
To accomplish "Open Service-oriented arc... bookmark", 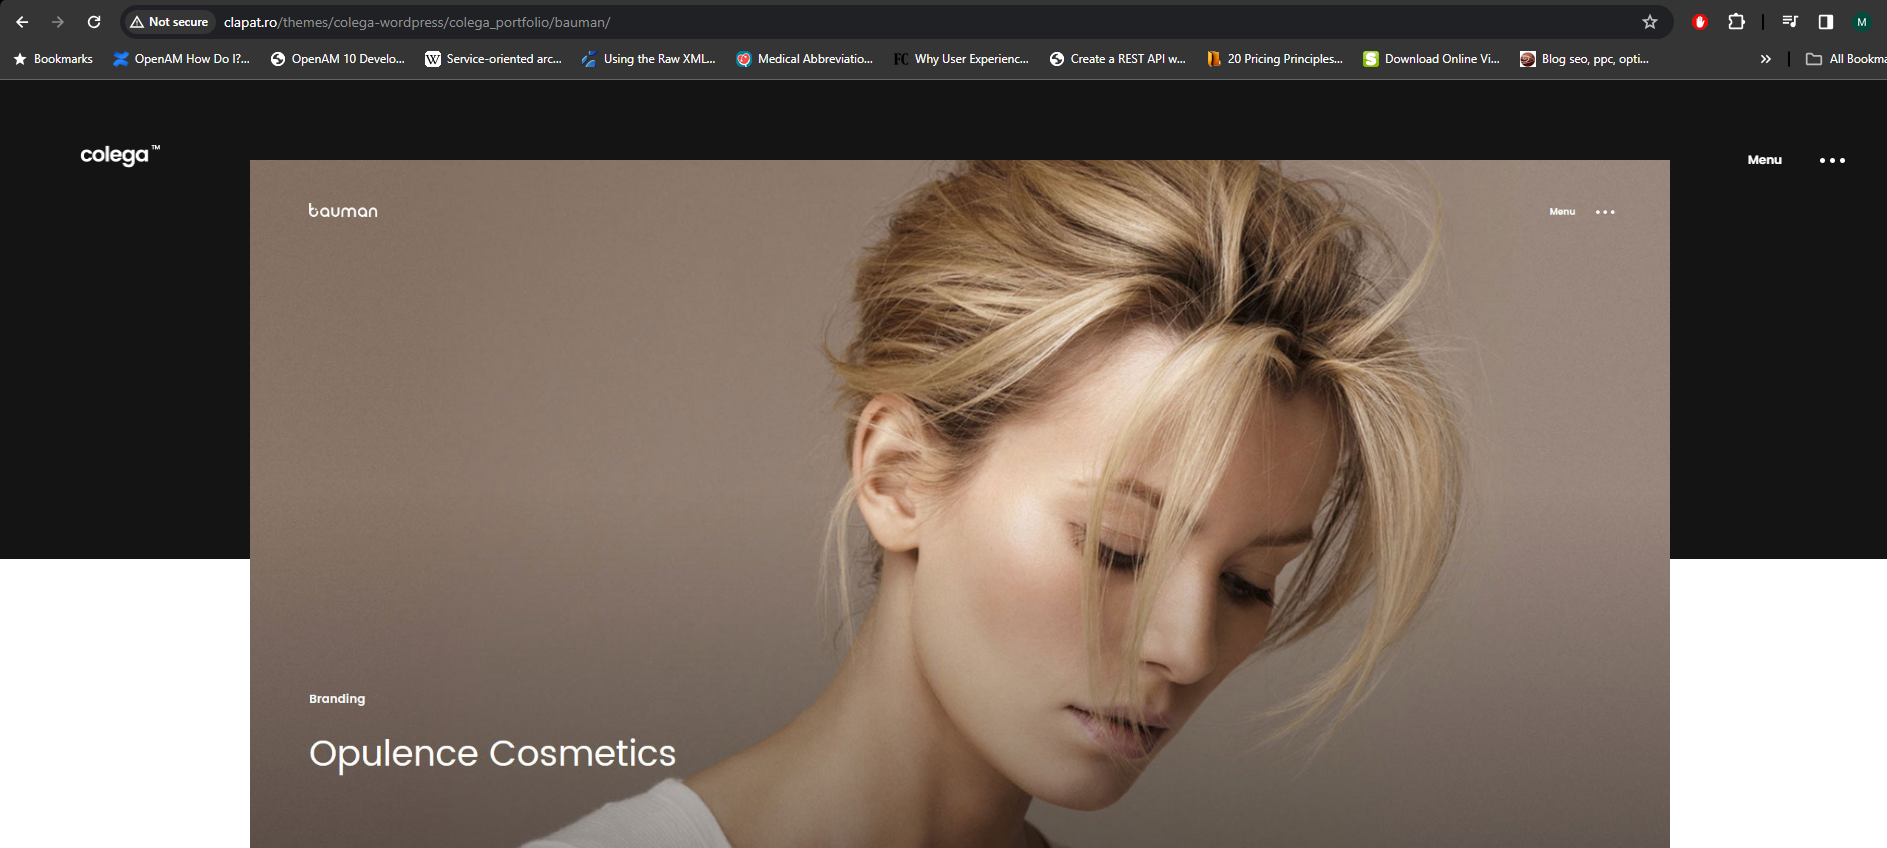I will click(x=493, y=59).
